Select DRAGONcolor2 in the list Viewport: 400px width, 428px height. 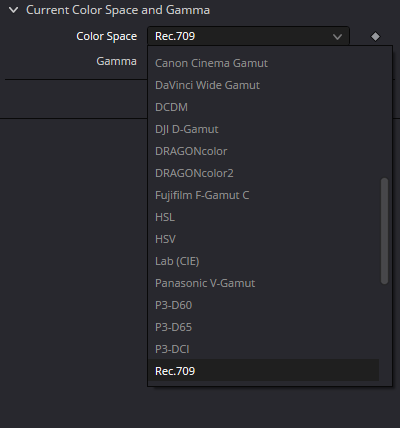click(x=263, y=173)
